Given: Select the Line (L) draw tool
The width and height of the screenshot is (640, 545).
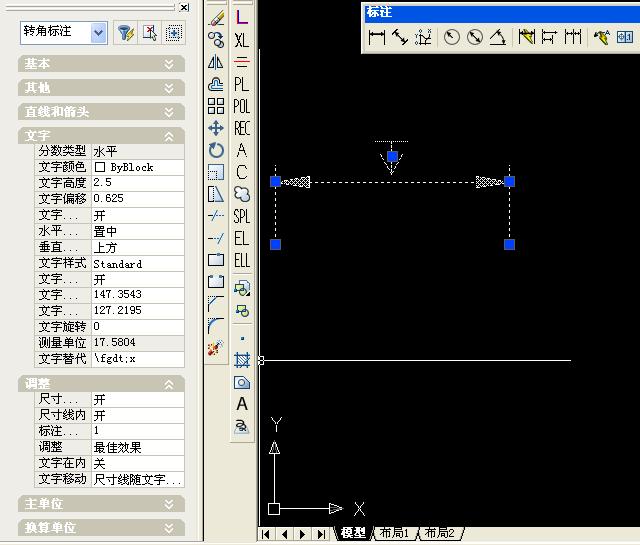Looking at the screenshot, I should pos(242,18).
